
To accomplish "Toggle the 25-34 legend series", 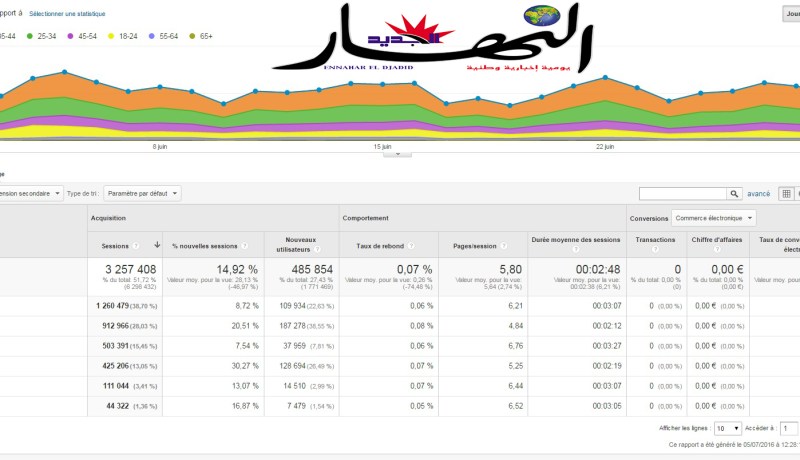I will coord(41,36).
